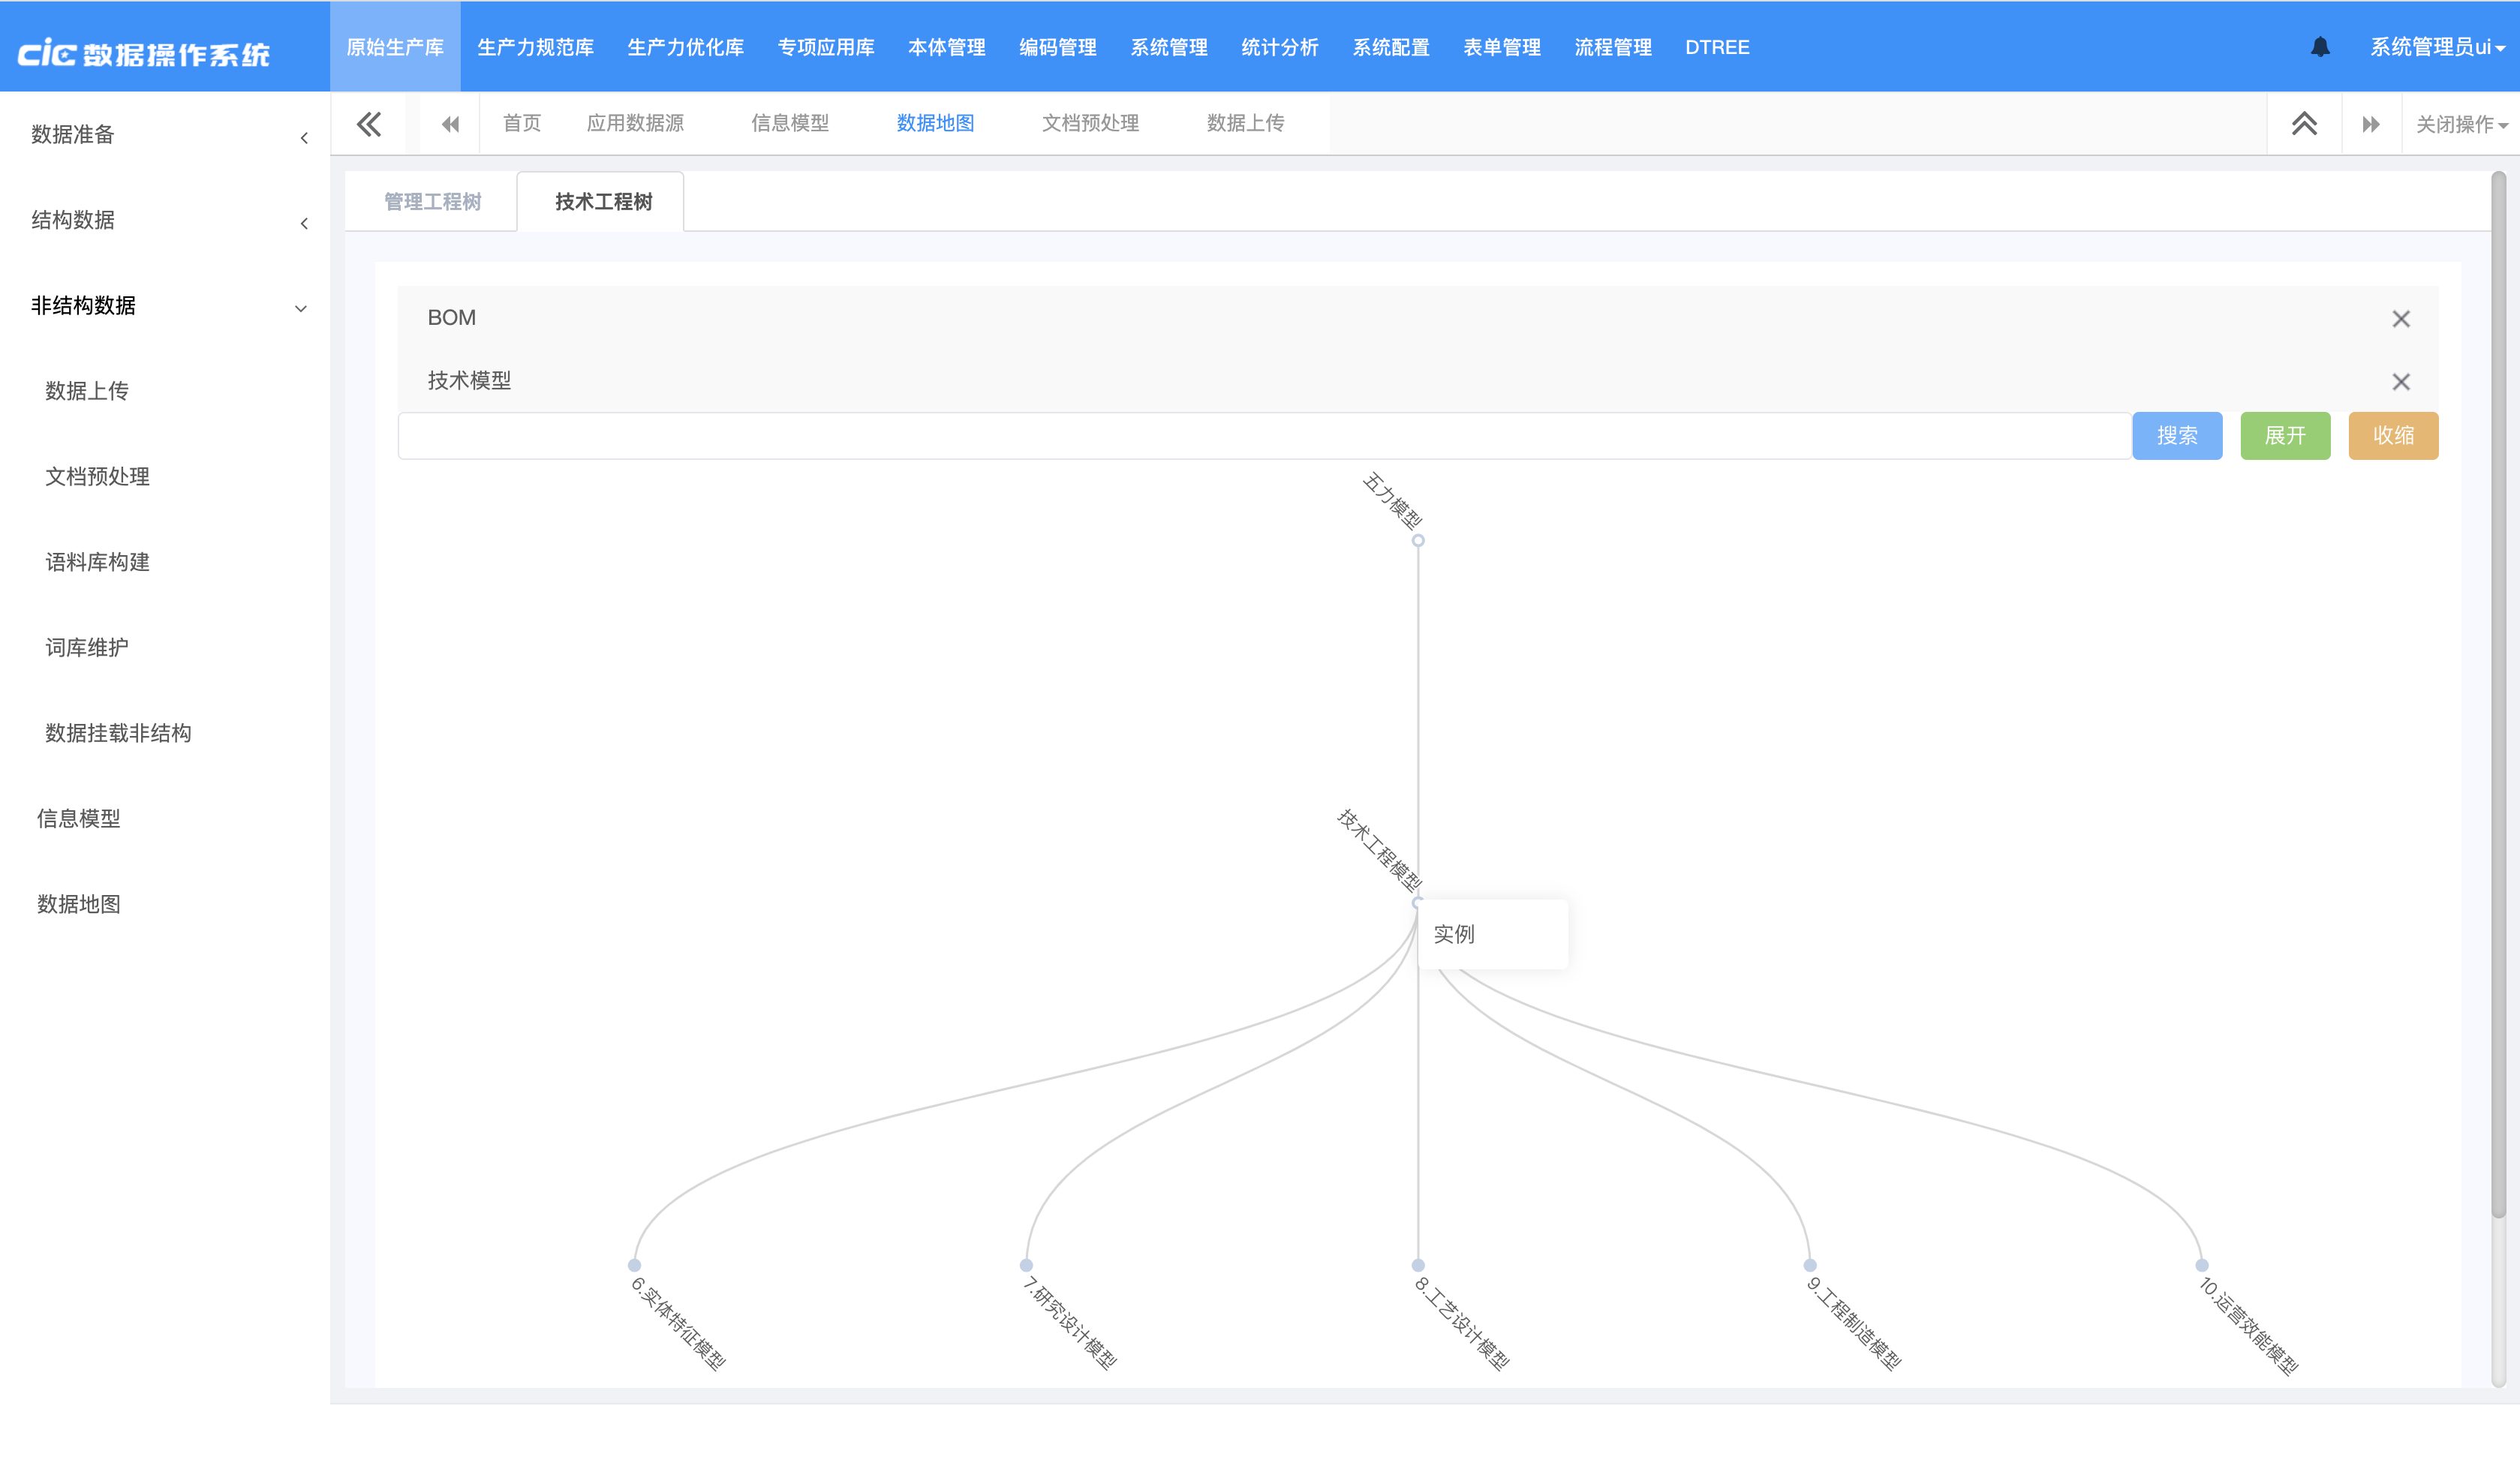Remove the BOM entry with X icon
Viewport: 2520px width, 1457px height.
tap(2400, 319)
